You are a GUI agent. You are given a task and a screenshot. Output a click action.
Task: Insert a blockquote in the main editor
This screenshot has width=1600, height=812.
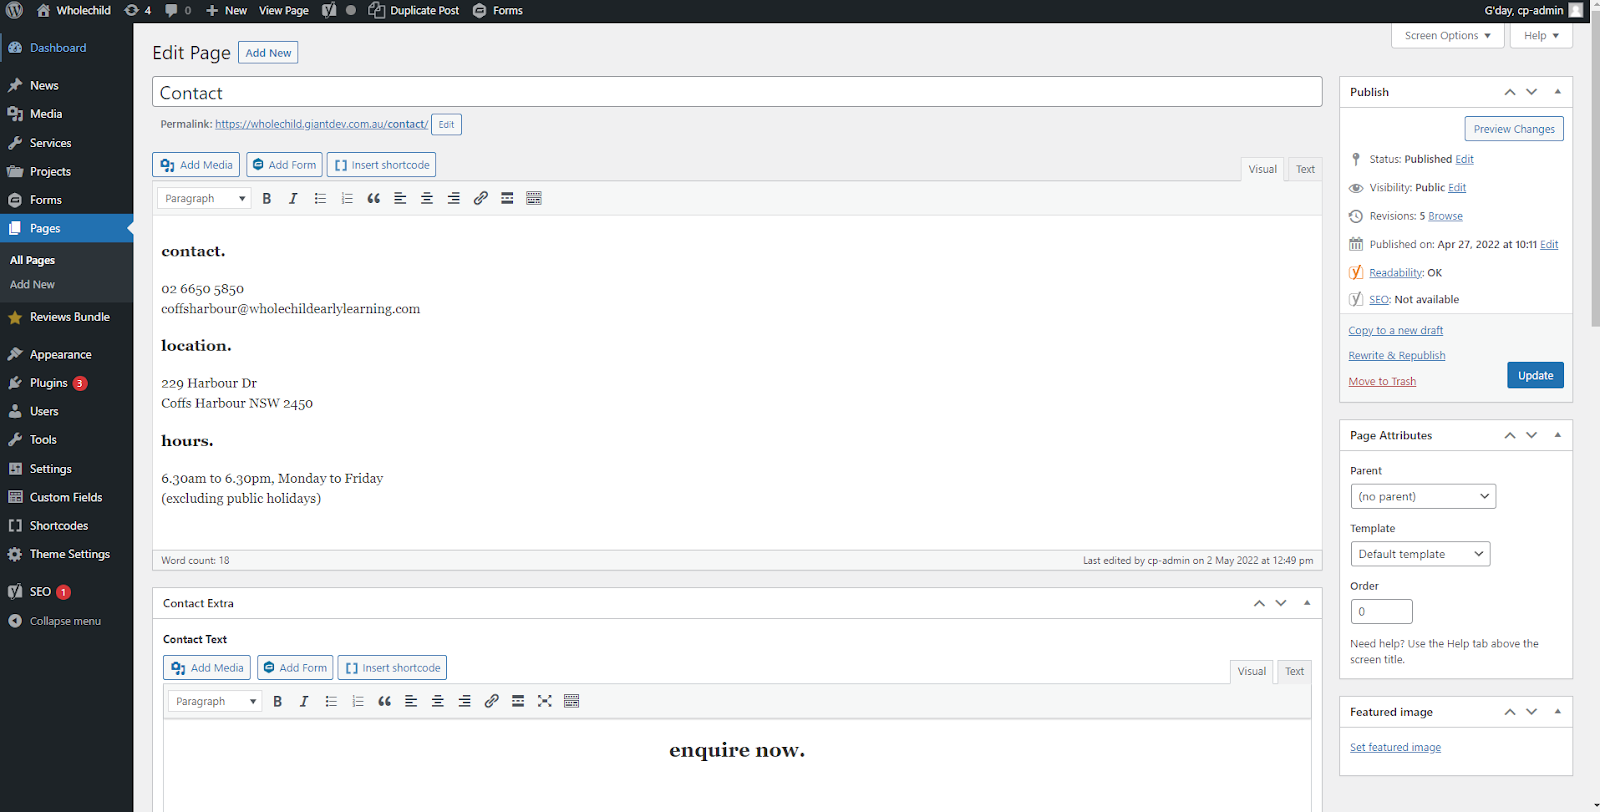coord(373,199)
